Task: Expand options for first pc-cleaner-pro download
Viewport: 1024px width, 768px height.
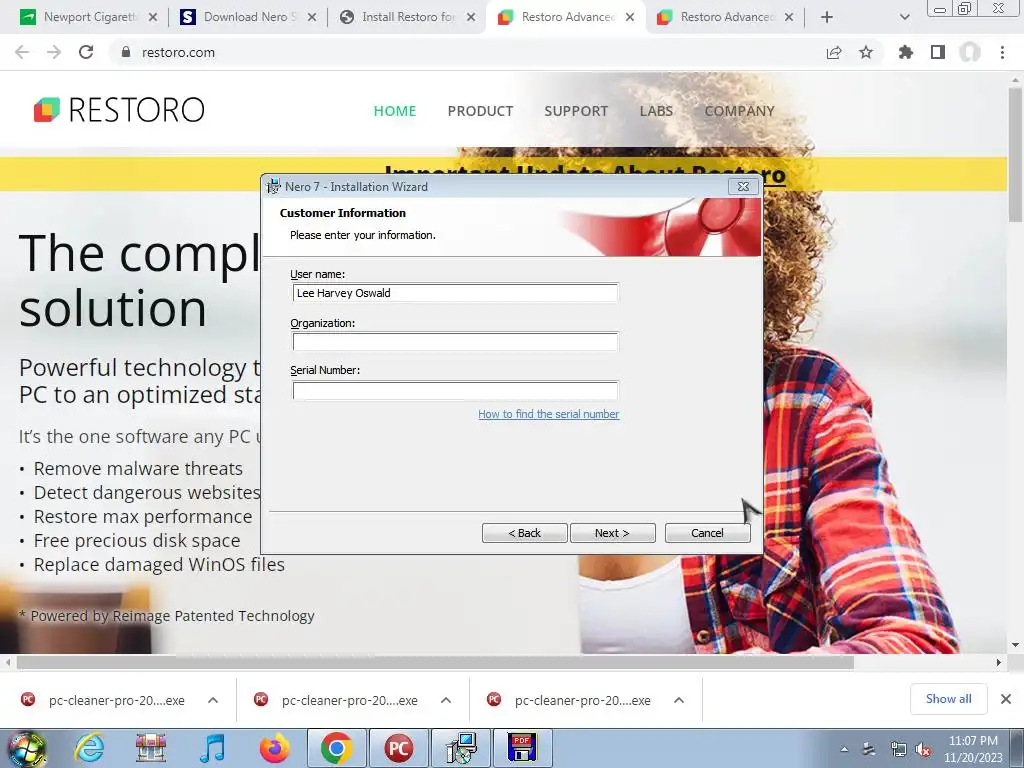Action: click(213, 700)
